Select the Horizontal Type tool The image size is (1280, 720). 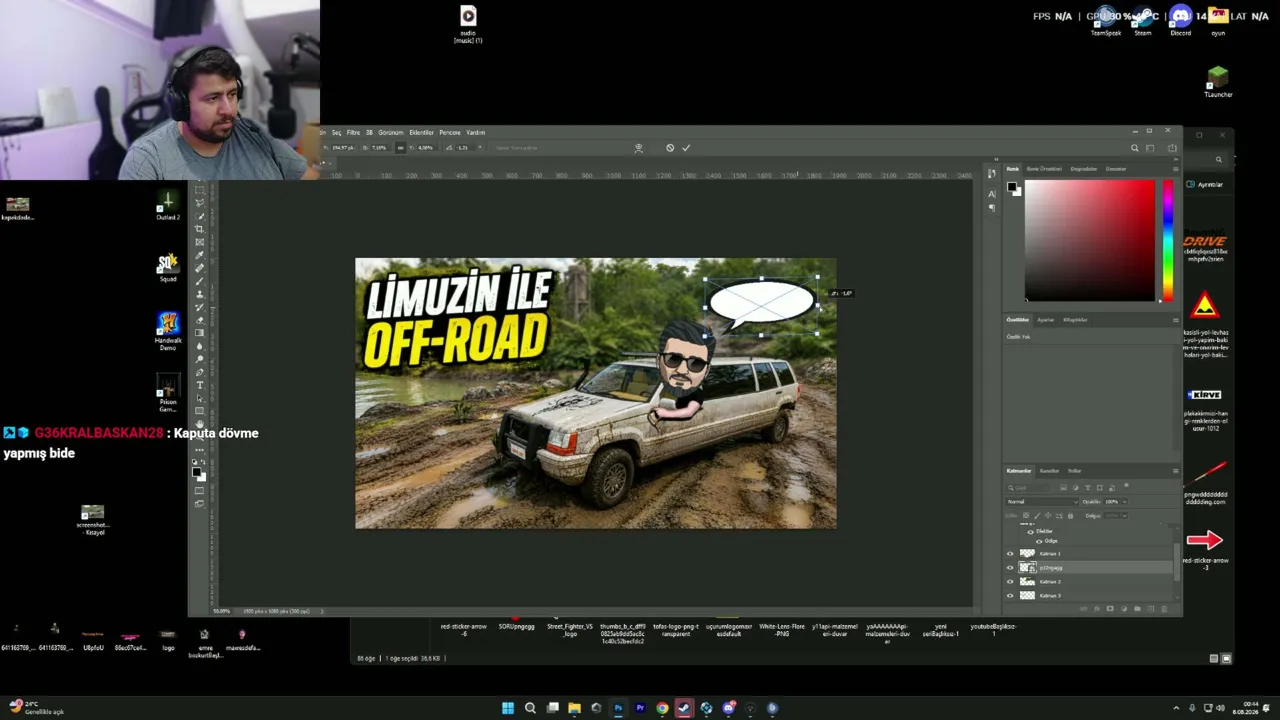coord(200,385)
